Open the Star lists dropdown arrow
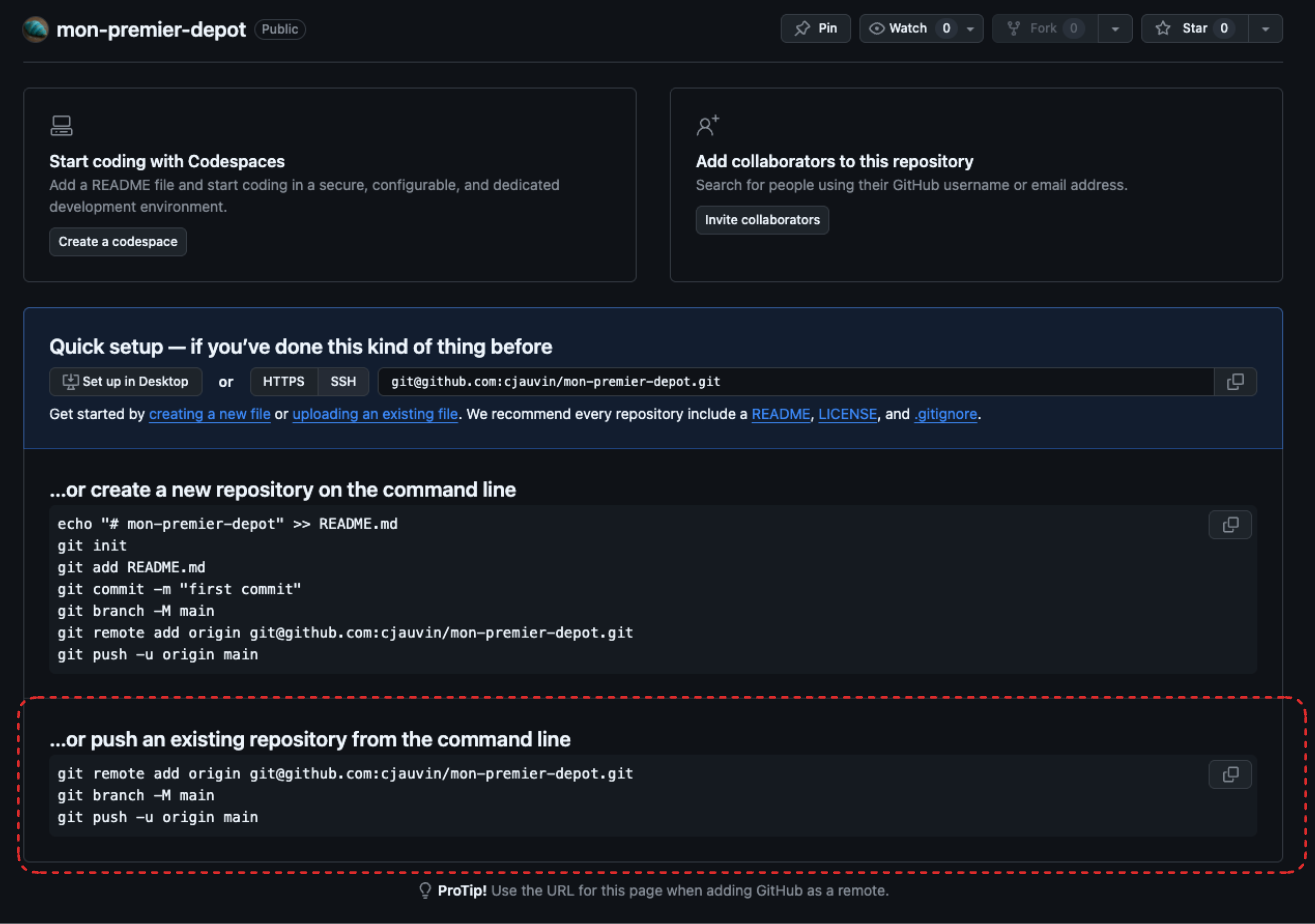 click(x=1265, y=29)
